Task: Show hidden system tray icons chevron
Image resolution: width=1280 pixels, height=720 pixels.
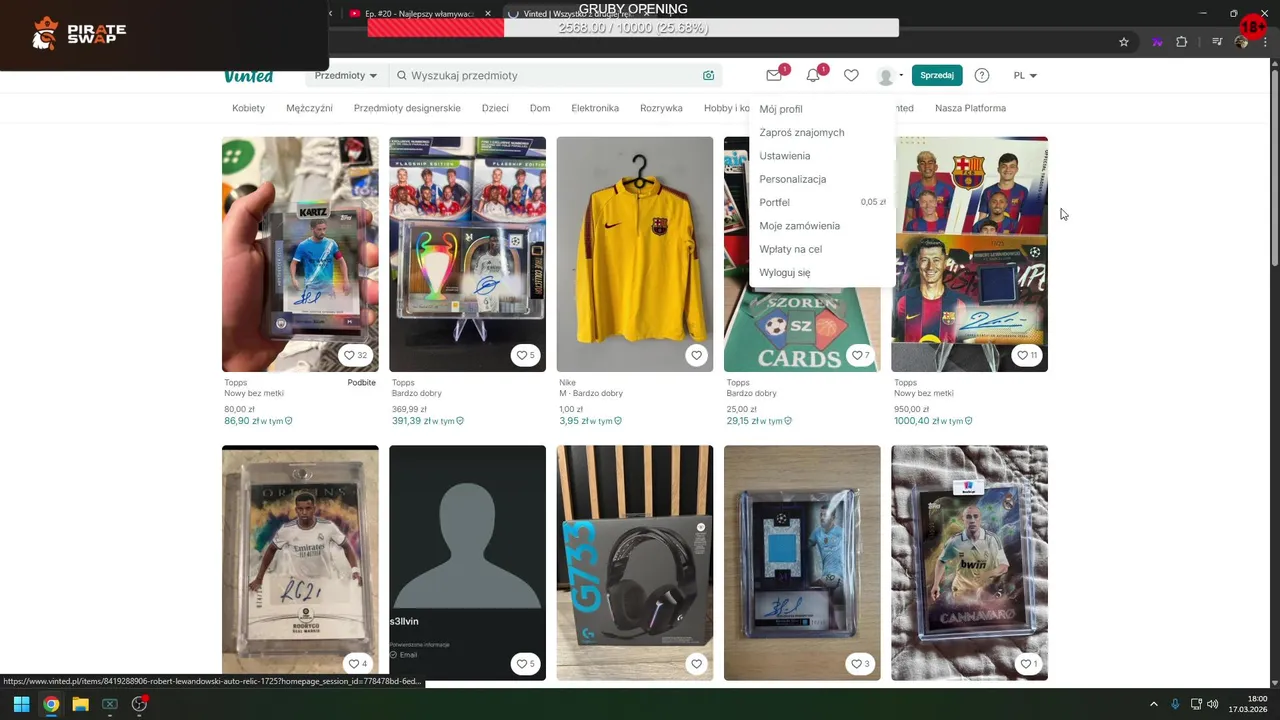Action: point(1153,704)
